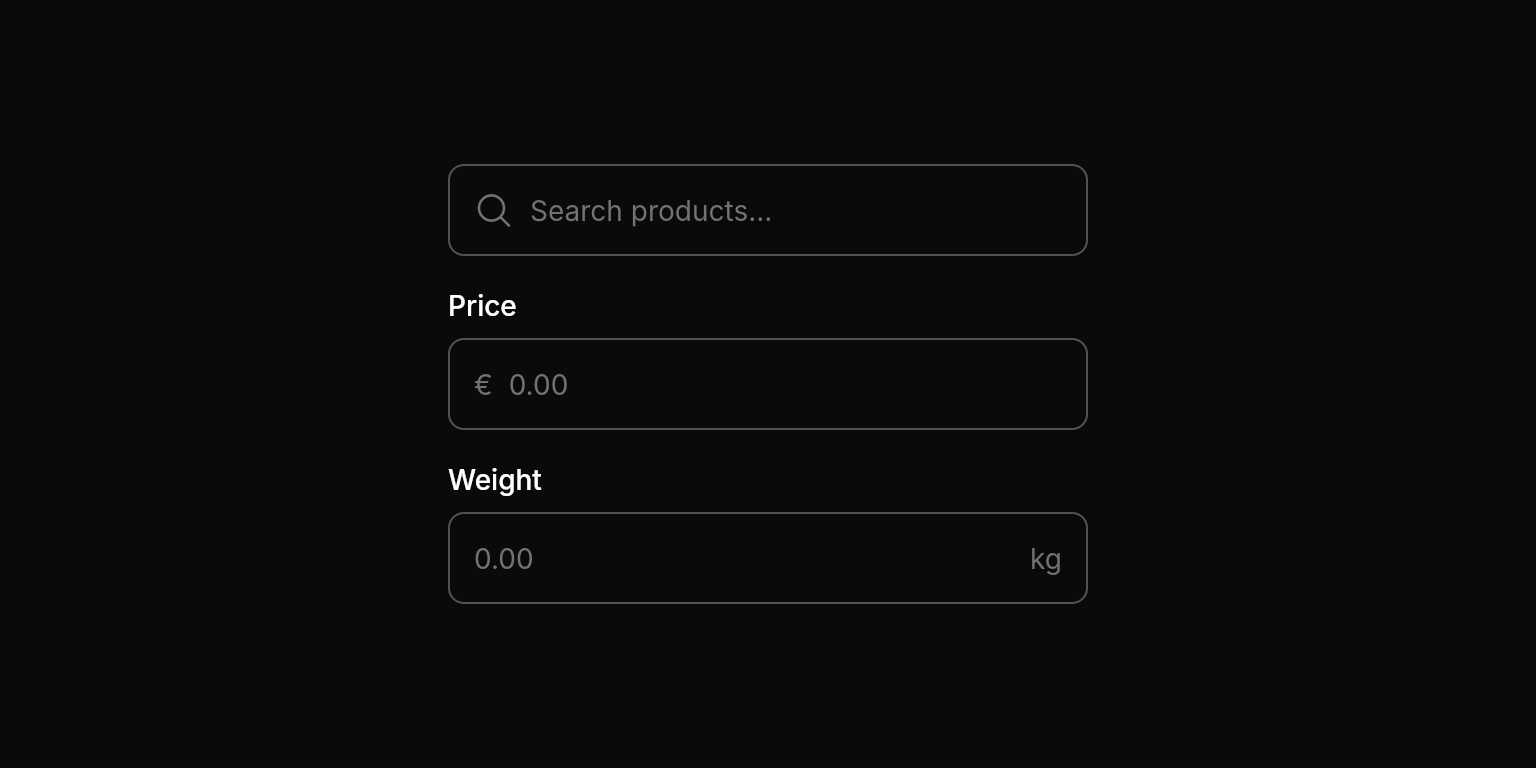Click the magnifier glyph left of the search placeholder
This screenshot has width=1536, height=768.
click(493, 210)
